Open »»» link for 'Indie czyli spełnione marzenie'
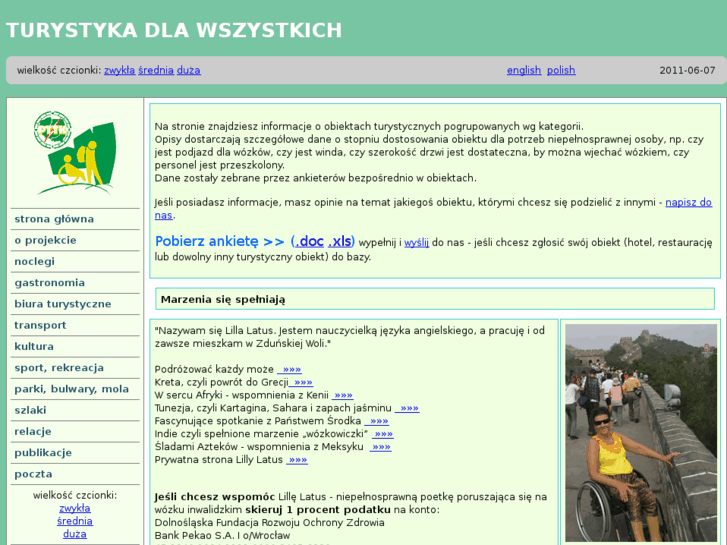Viewport: 727px width, 545px height. tap(383, 434)
